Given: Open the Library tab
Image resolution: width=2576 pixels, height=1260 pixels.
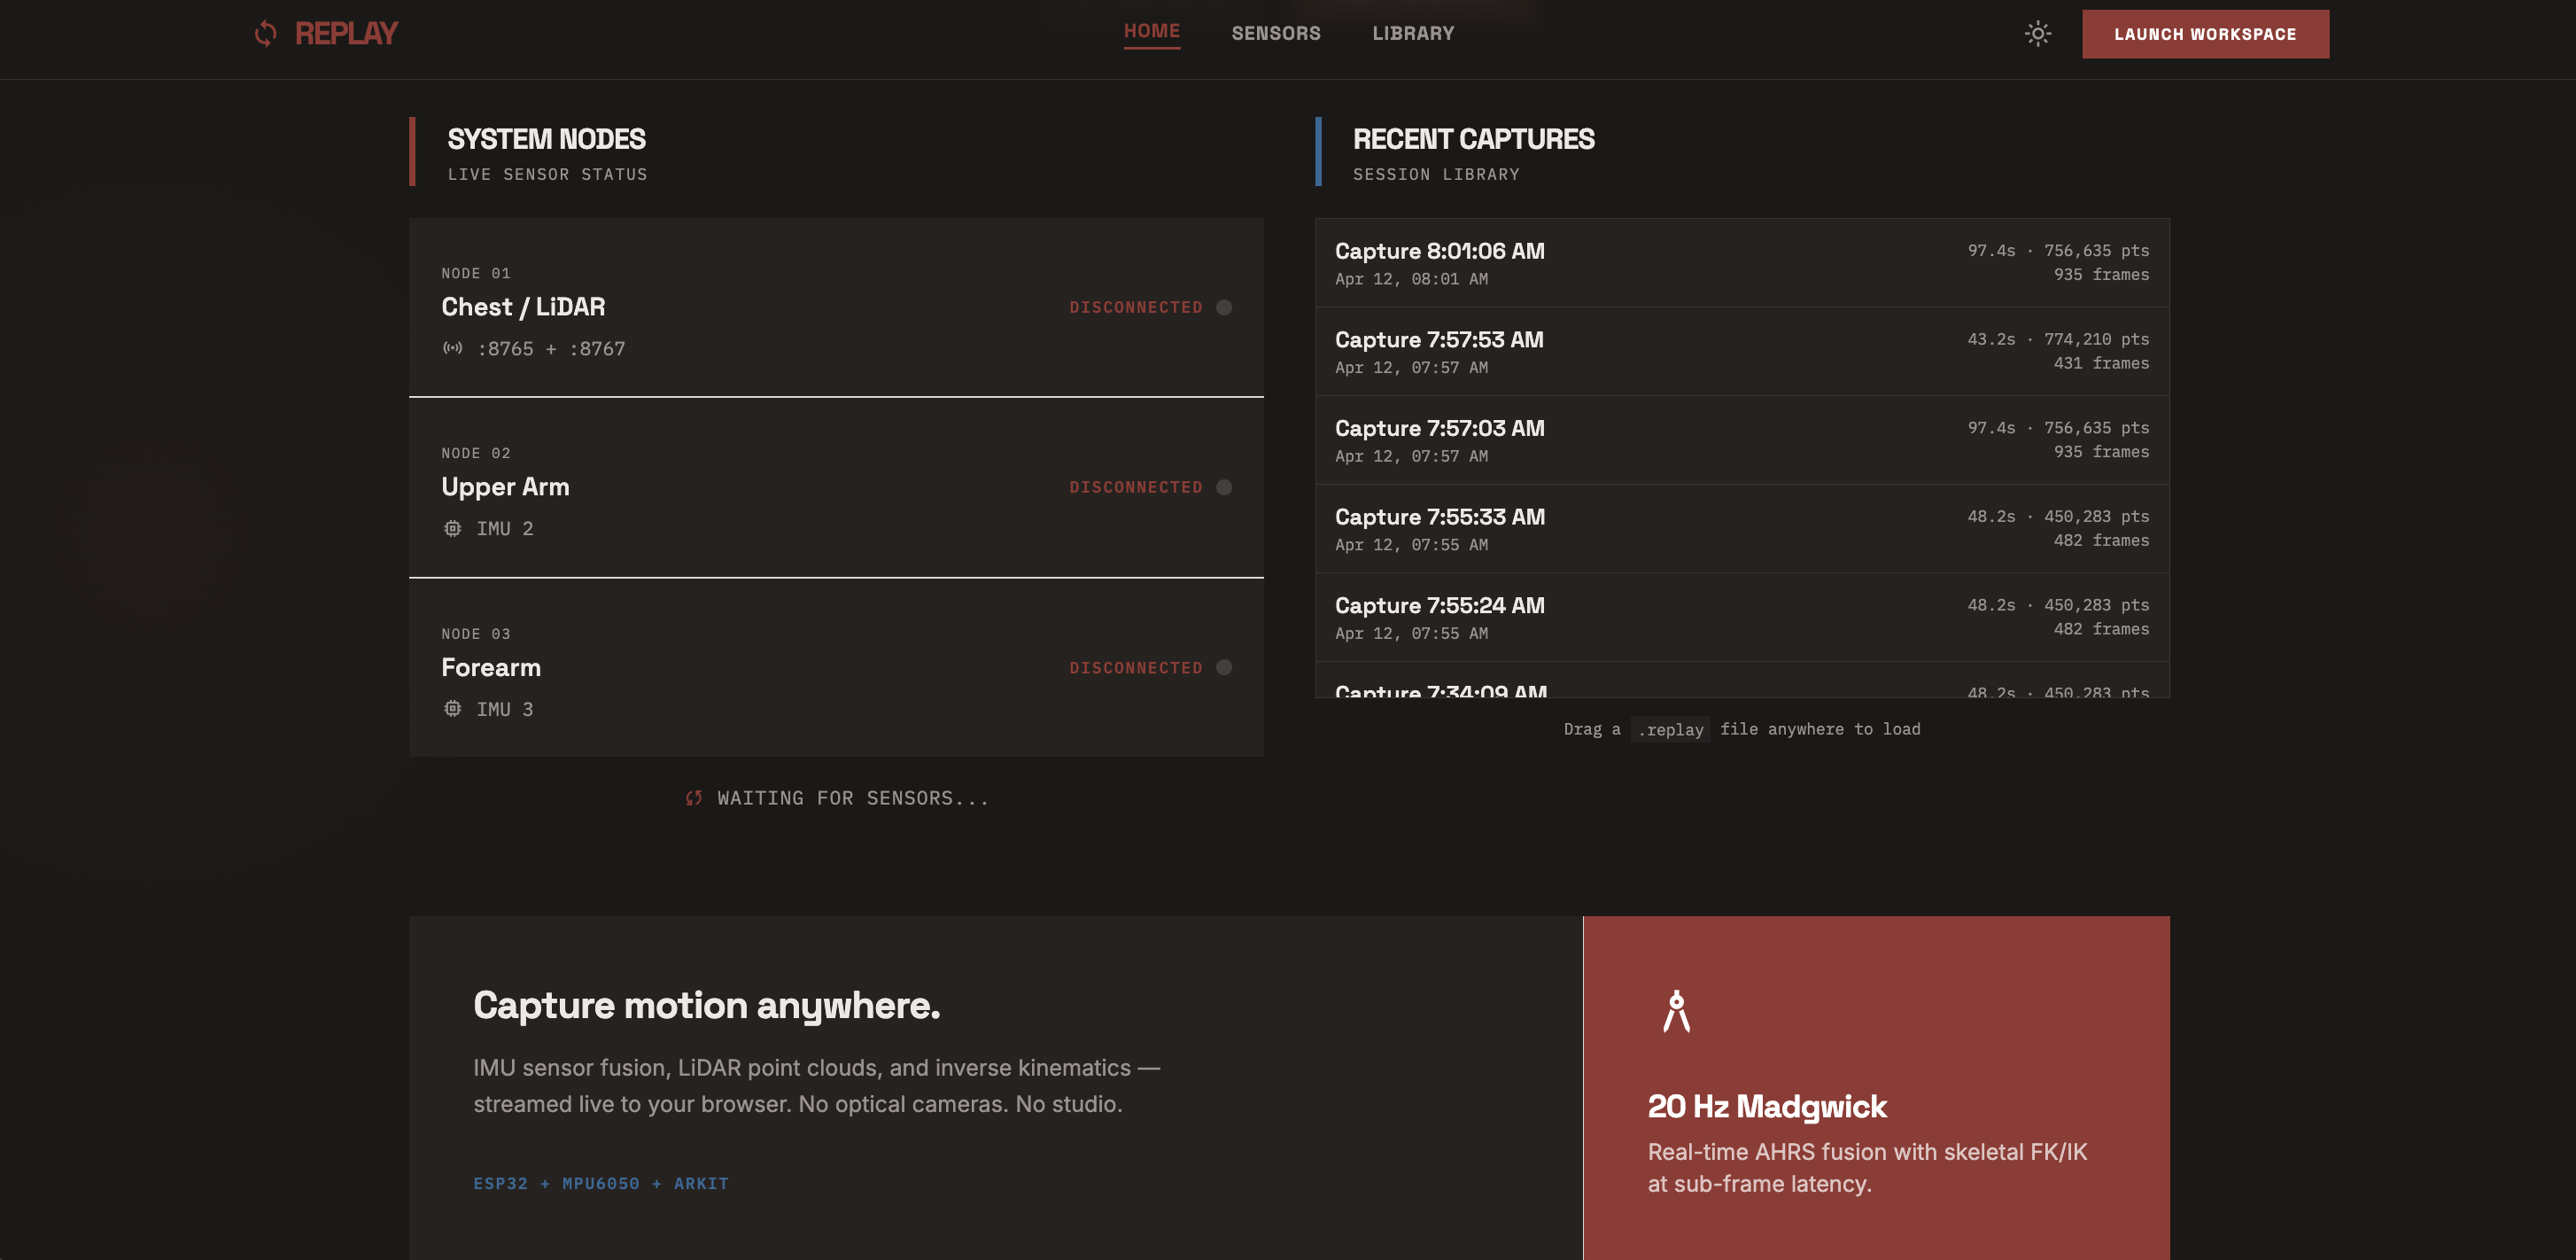Looking at the screenshot, I should point(1412,34).
